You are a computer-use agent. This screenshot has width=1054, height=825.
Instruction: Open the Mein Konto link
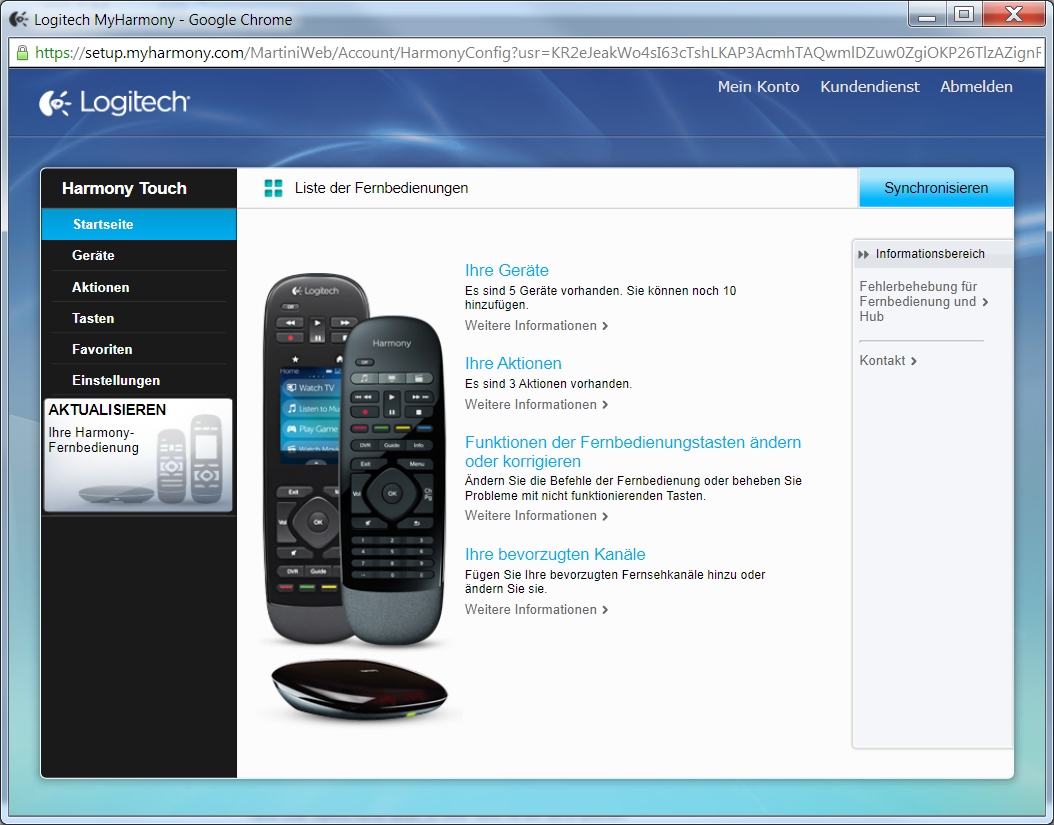coord(758,87)
